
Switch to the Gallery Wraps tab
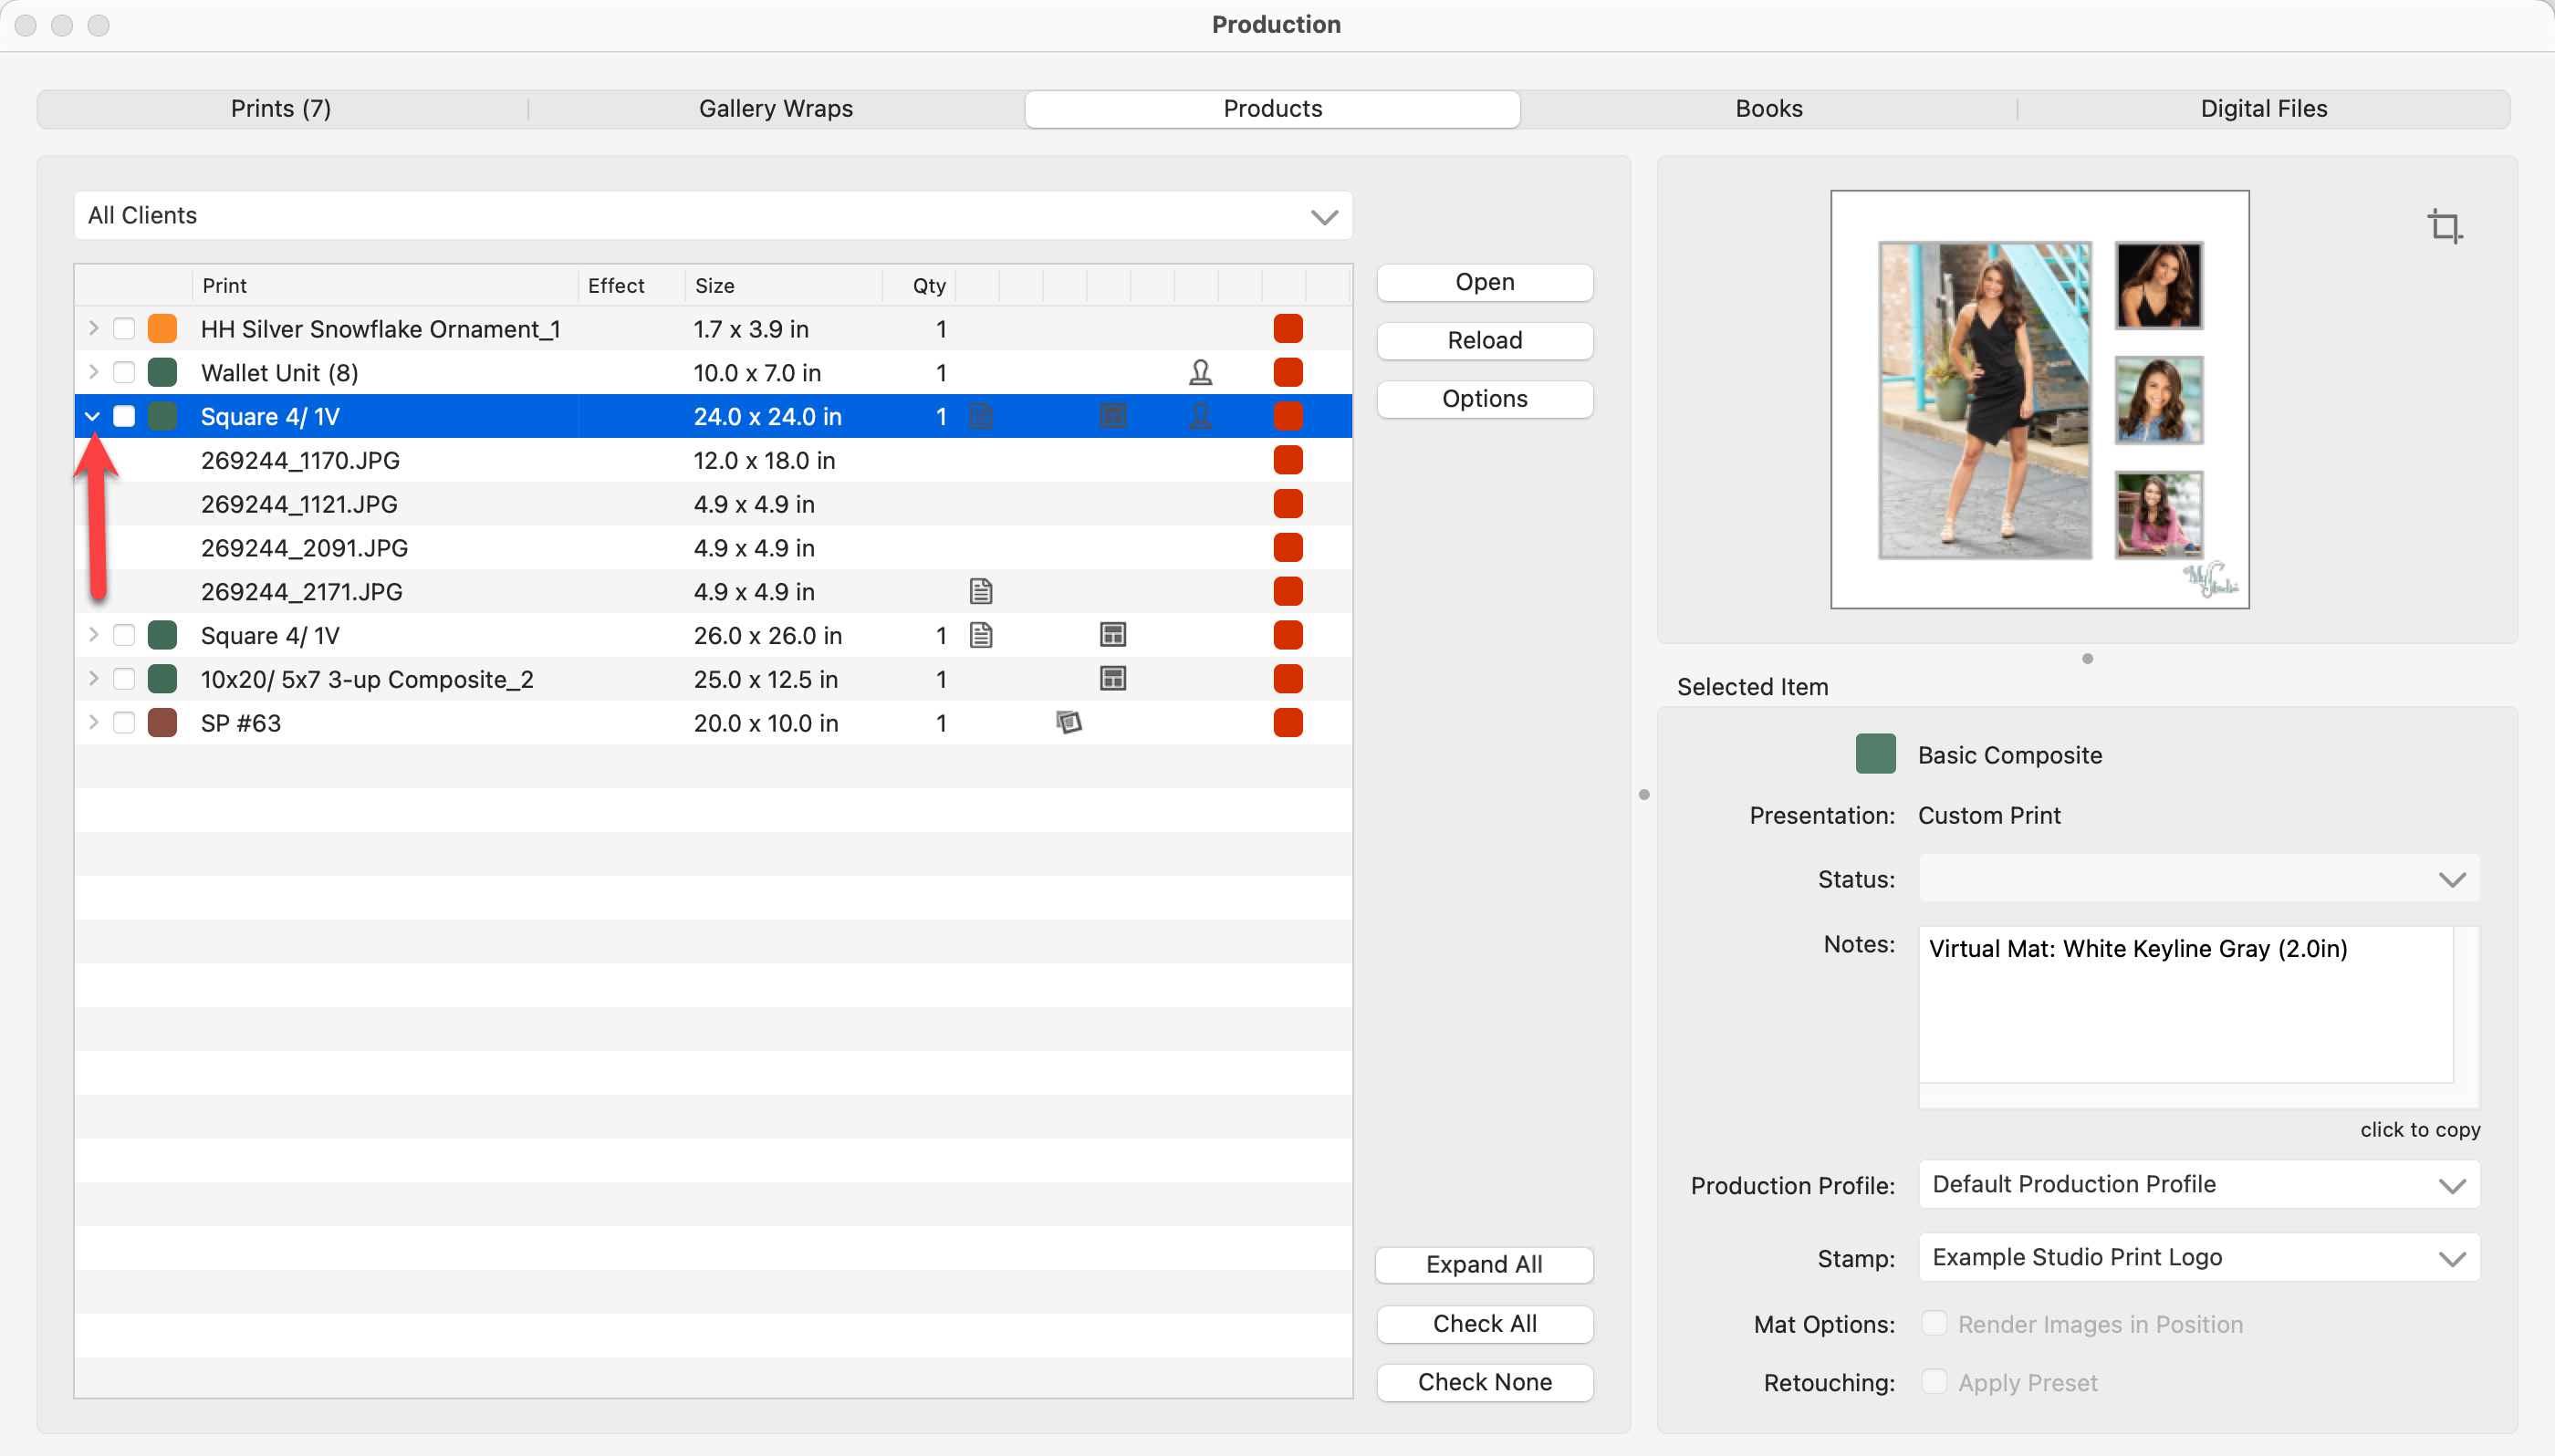[x=775, y=109]
